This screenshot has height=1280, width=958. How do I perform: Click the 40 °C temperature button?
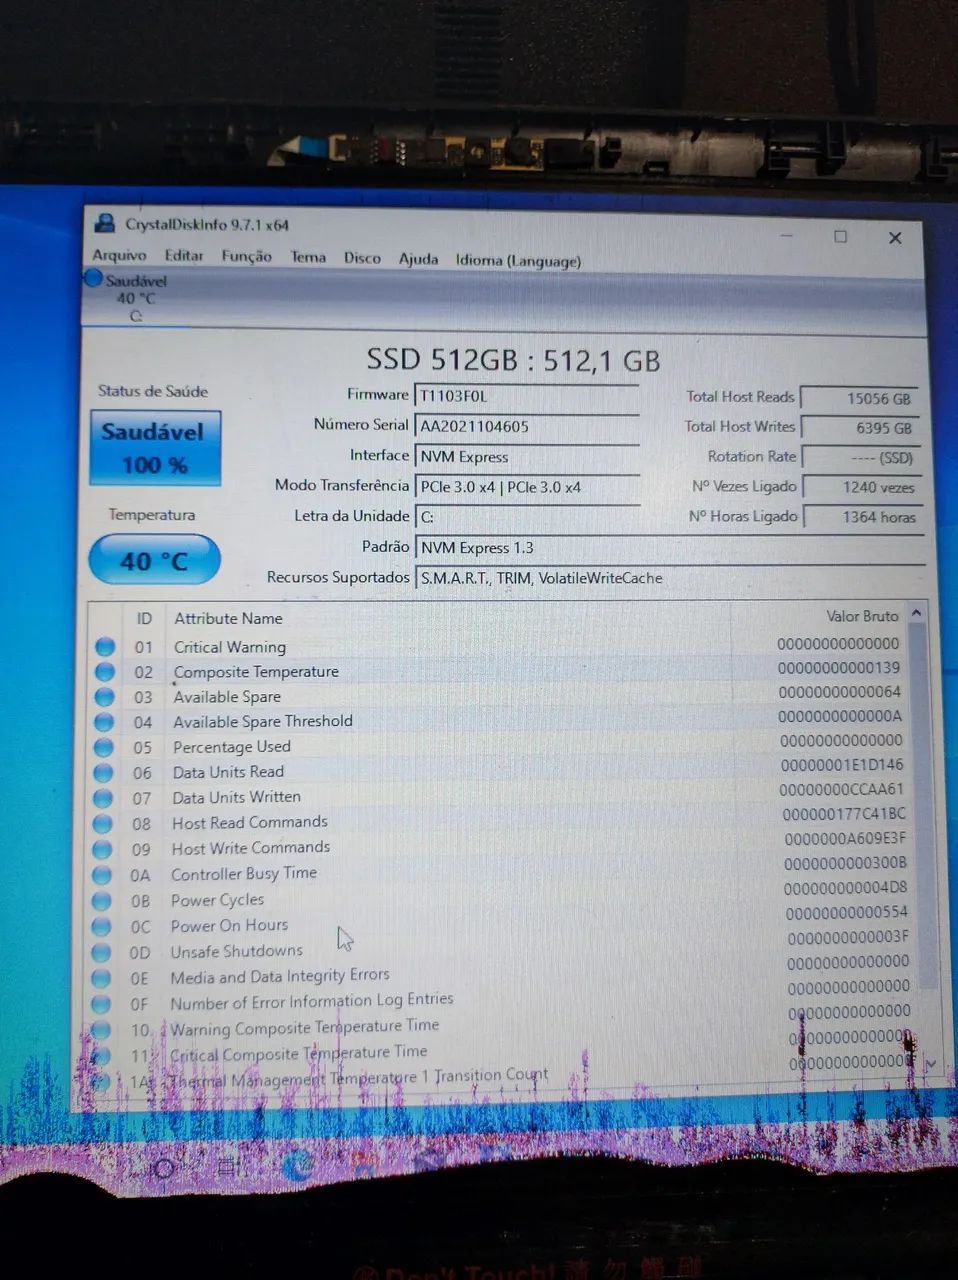(154, 560)
